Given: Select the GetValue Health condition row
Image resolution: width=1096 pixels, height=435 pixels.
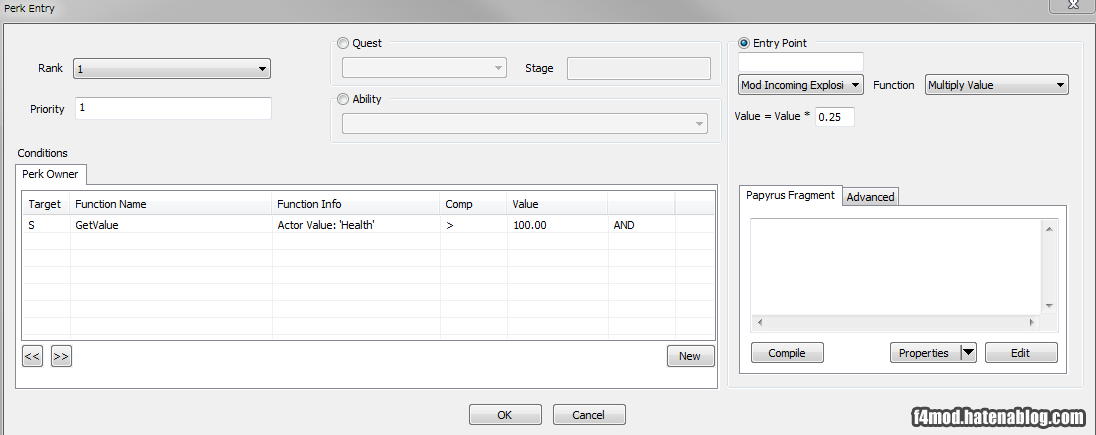Looking at the screenshot, I should [368, 225].
